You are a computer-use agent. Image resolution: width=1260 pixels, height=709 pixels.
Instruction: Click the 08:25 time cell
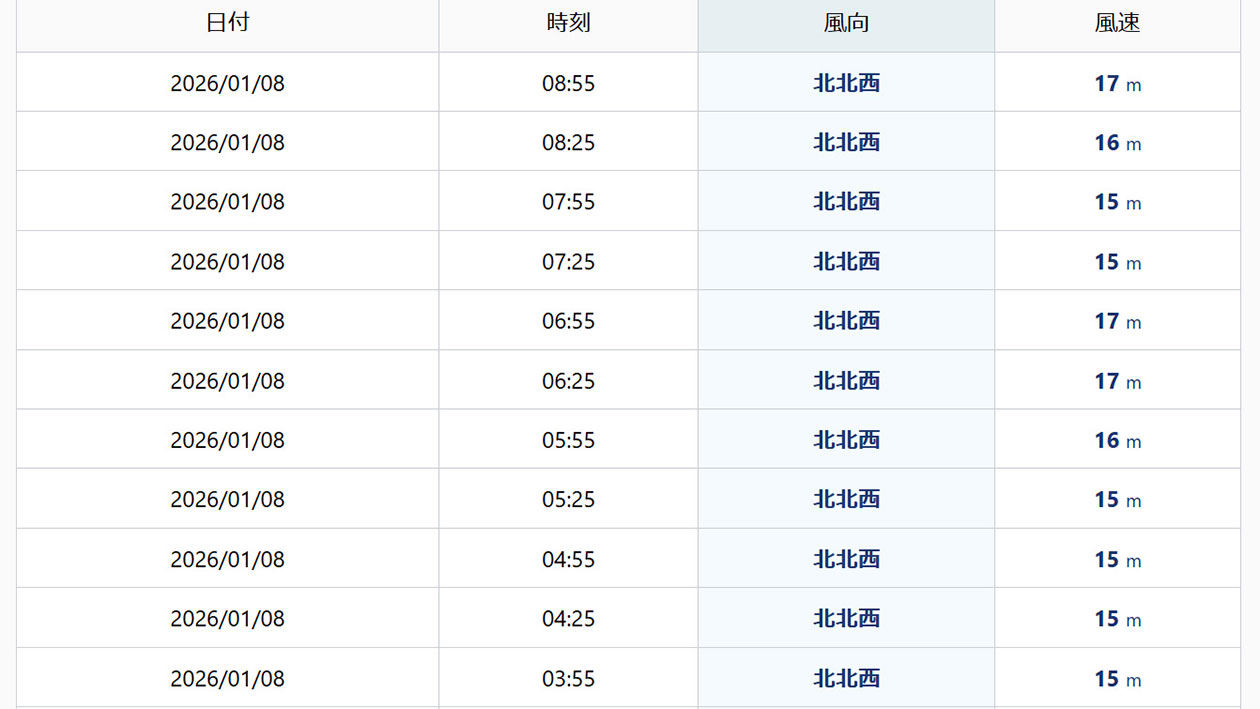coord(568,143)
